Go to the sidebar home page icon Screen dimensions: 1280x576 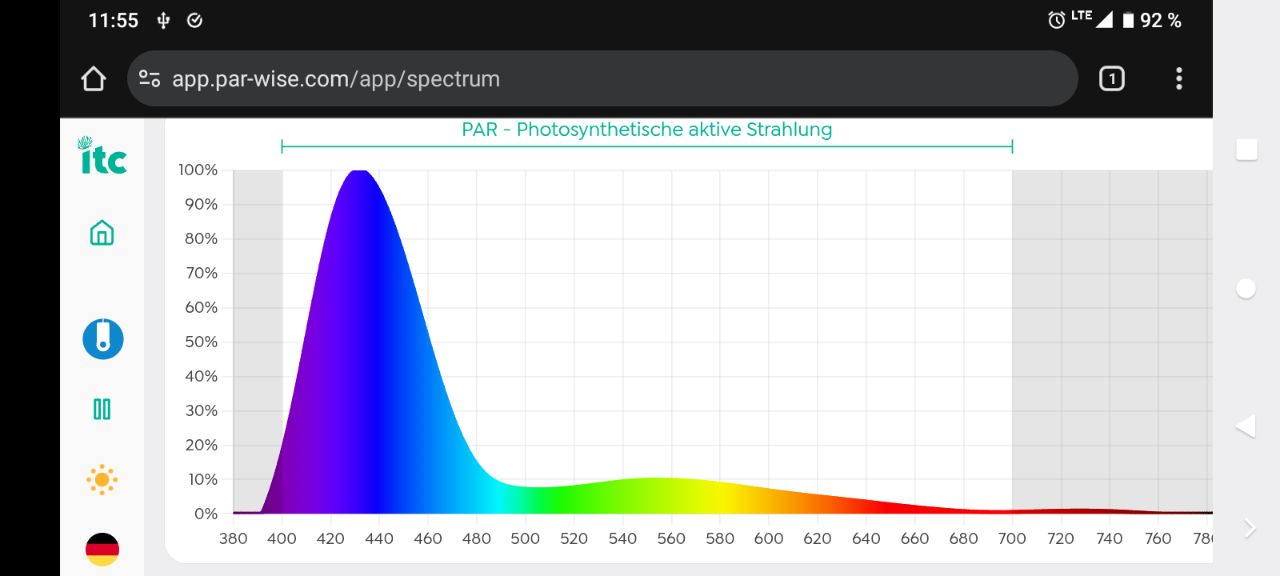pyautogui.click(x=102, y=233)
